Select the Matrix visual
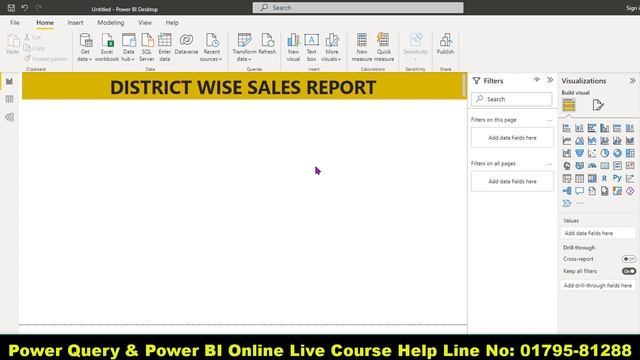 pos(592,178)
